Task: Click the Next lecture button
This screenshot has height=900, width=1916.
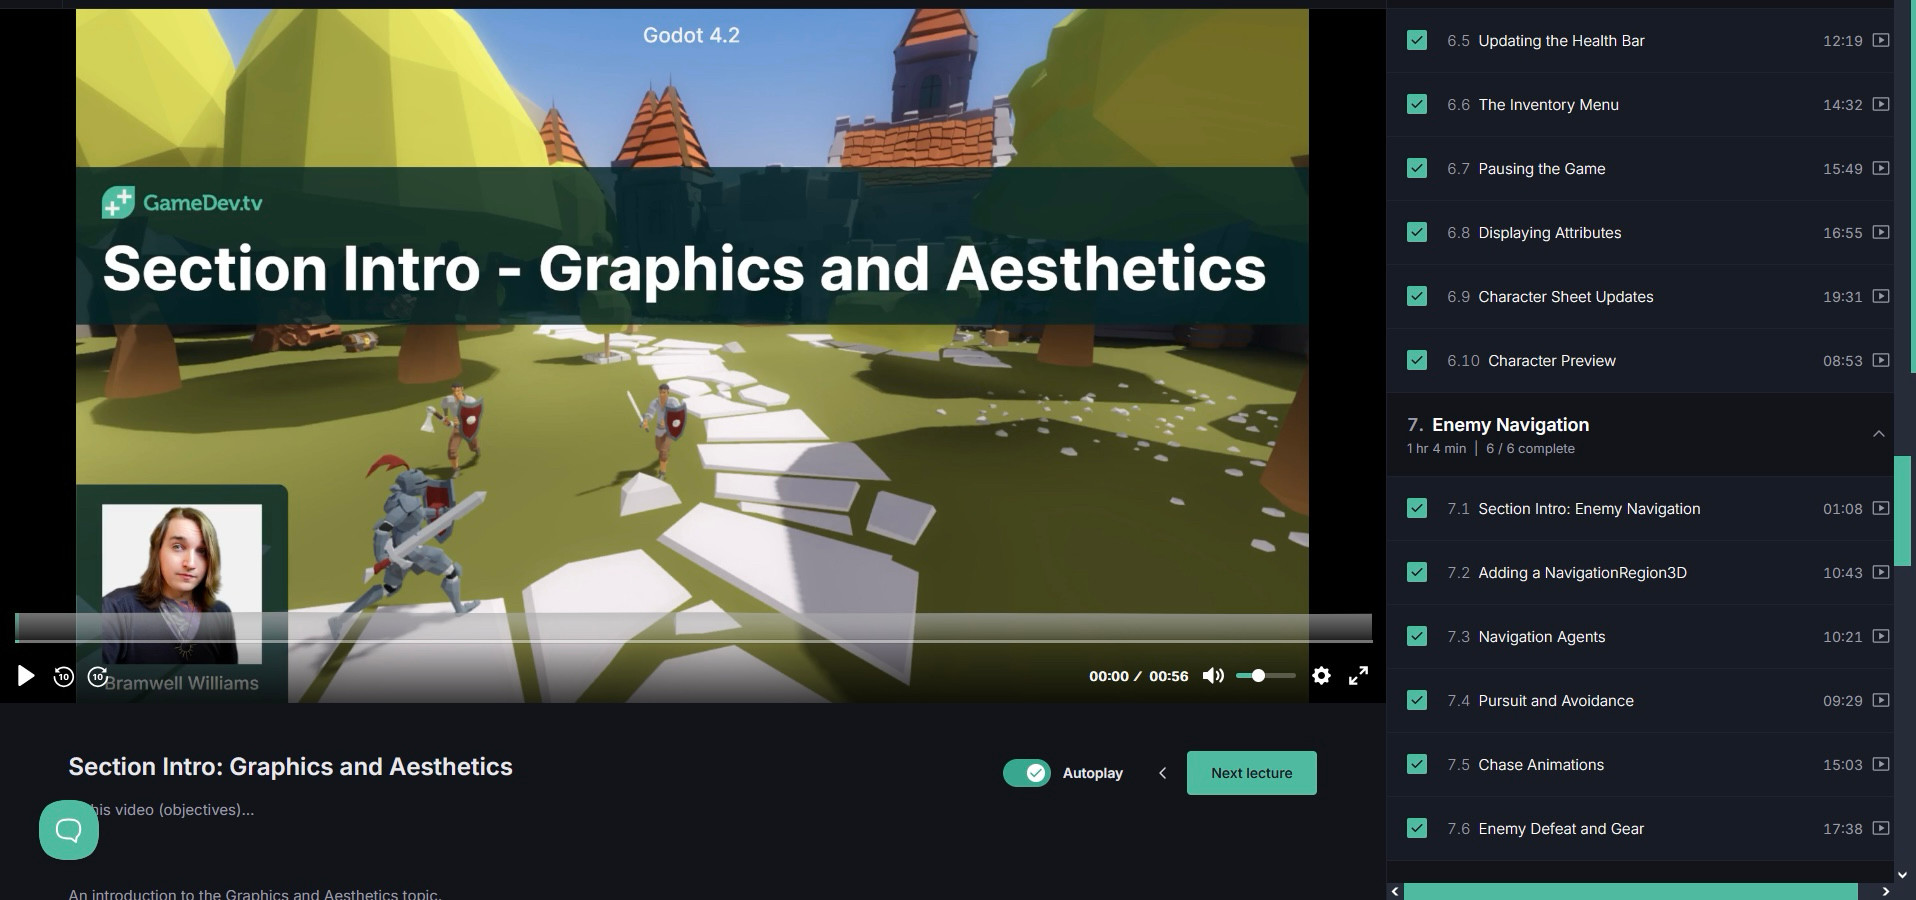Action: coord(1252,773)
